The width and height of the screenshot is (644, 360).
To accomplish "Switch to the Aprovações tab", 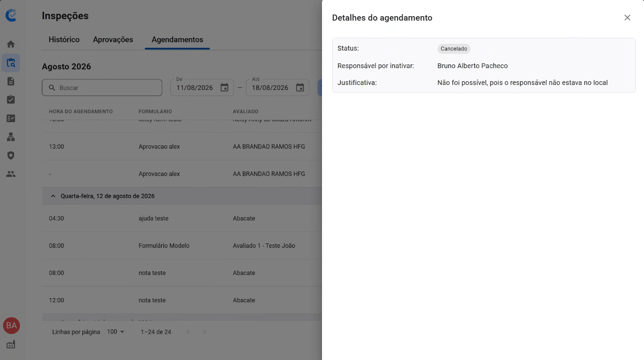I will click(113, 39).
